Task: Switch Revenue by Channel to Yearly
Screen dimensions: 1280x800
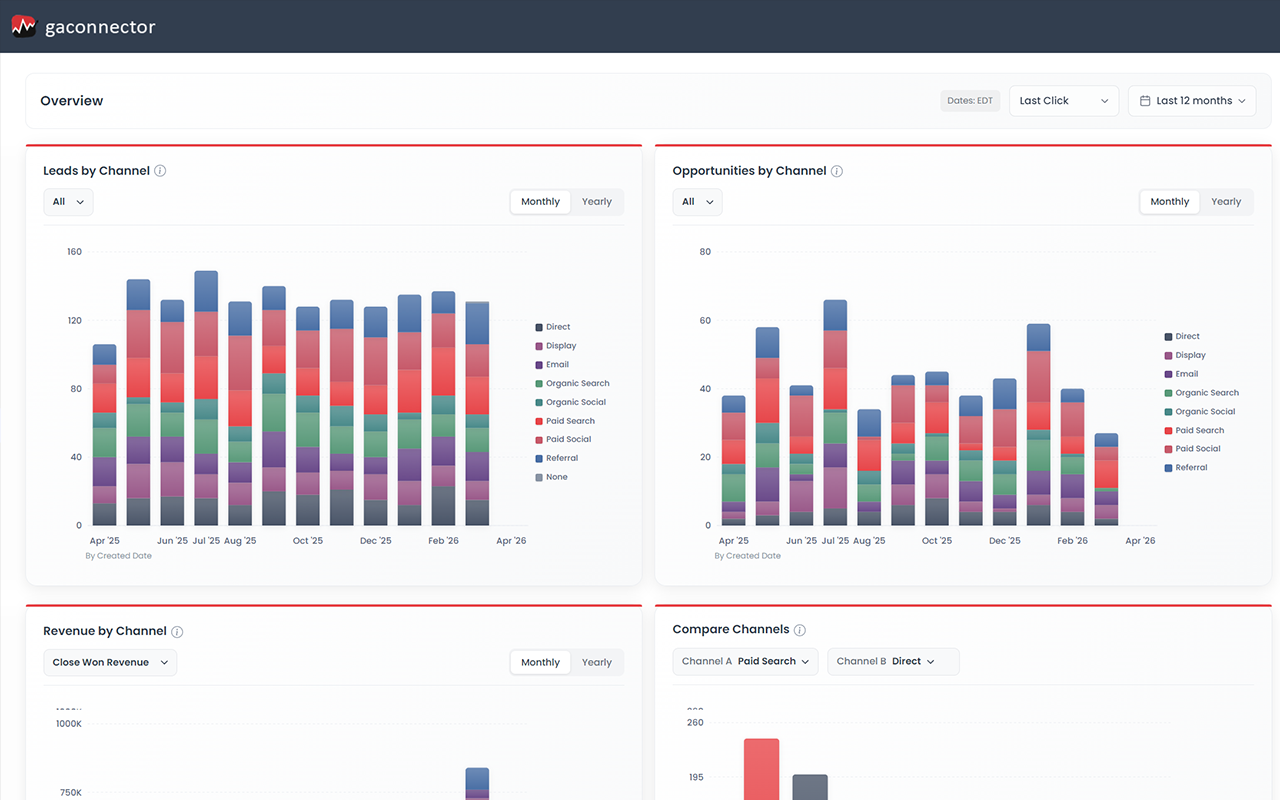Action: [597, 662]
